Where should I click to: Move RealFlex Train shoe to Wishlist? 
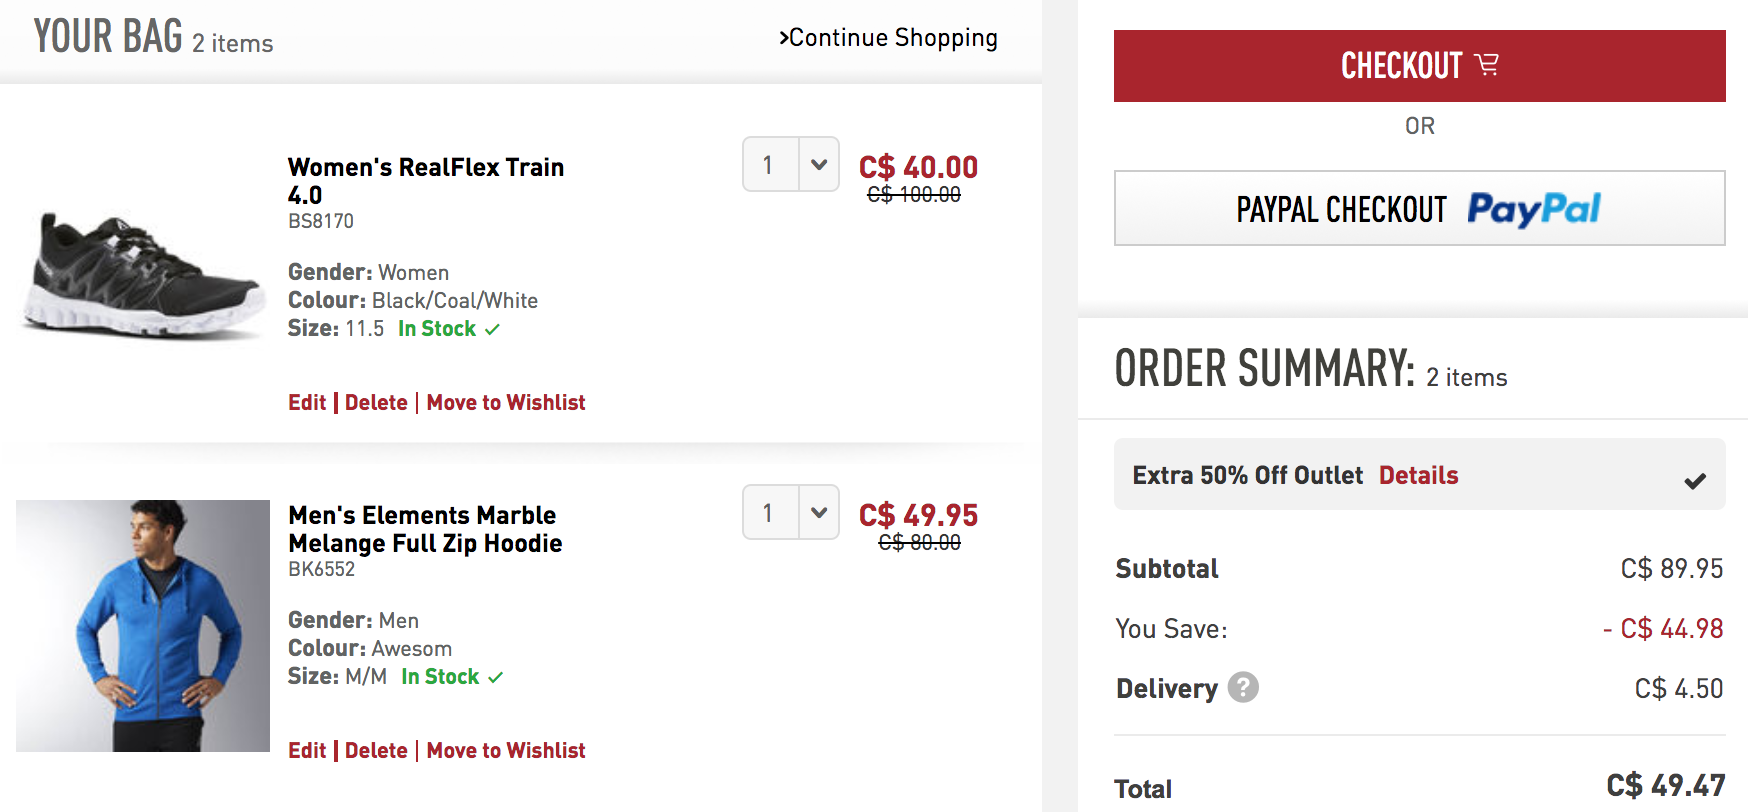point(506,402)
